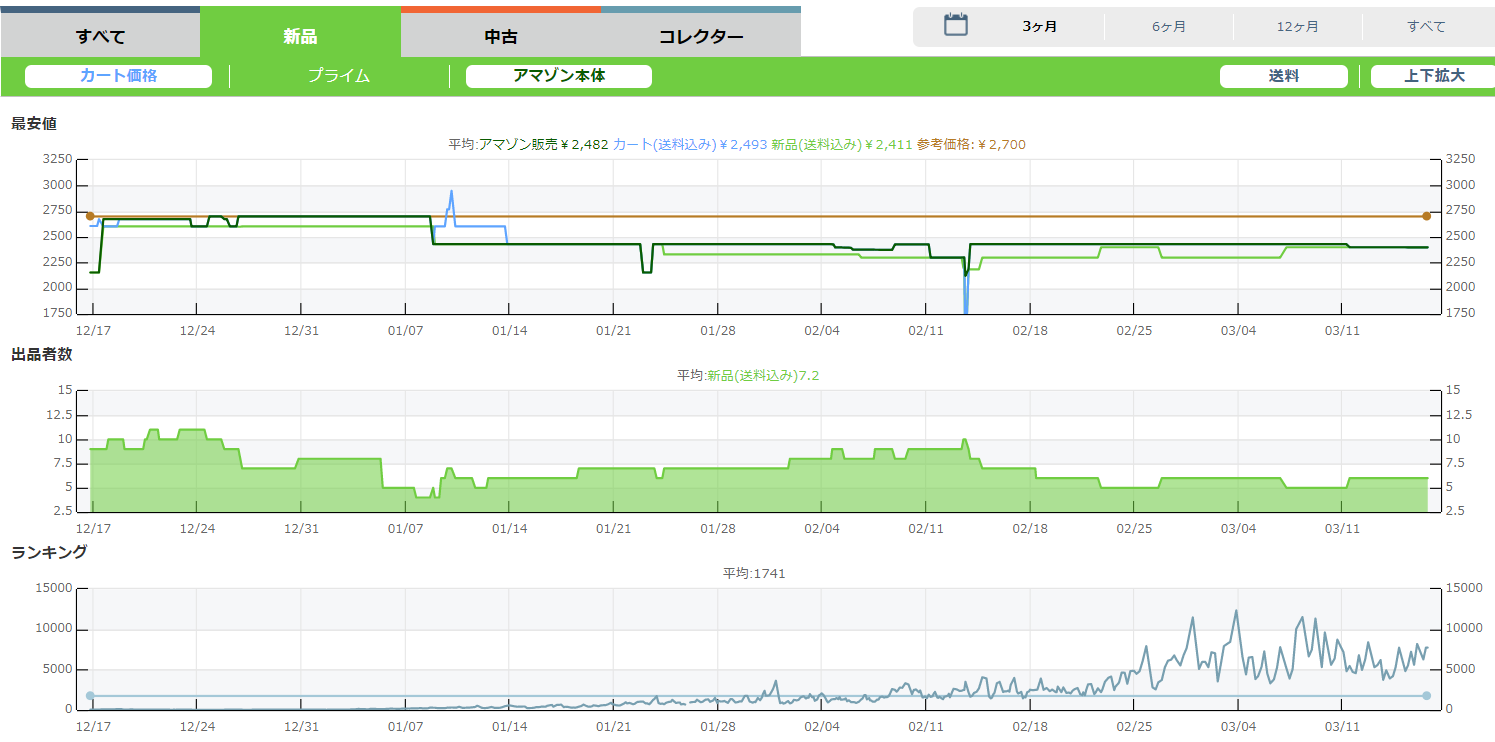
Task: Toggle the アマゾン本体 series filter
Action: tap(559, 76)
